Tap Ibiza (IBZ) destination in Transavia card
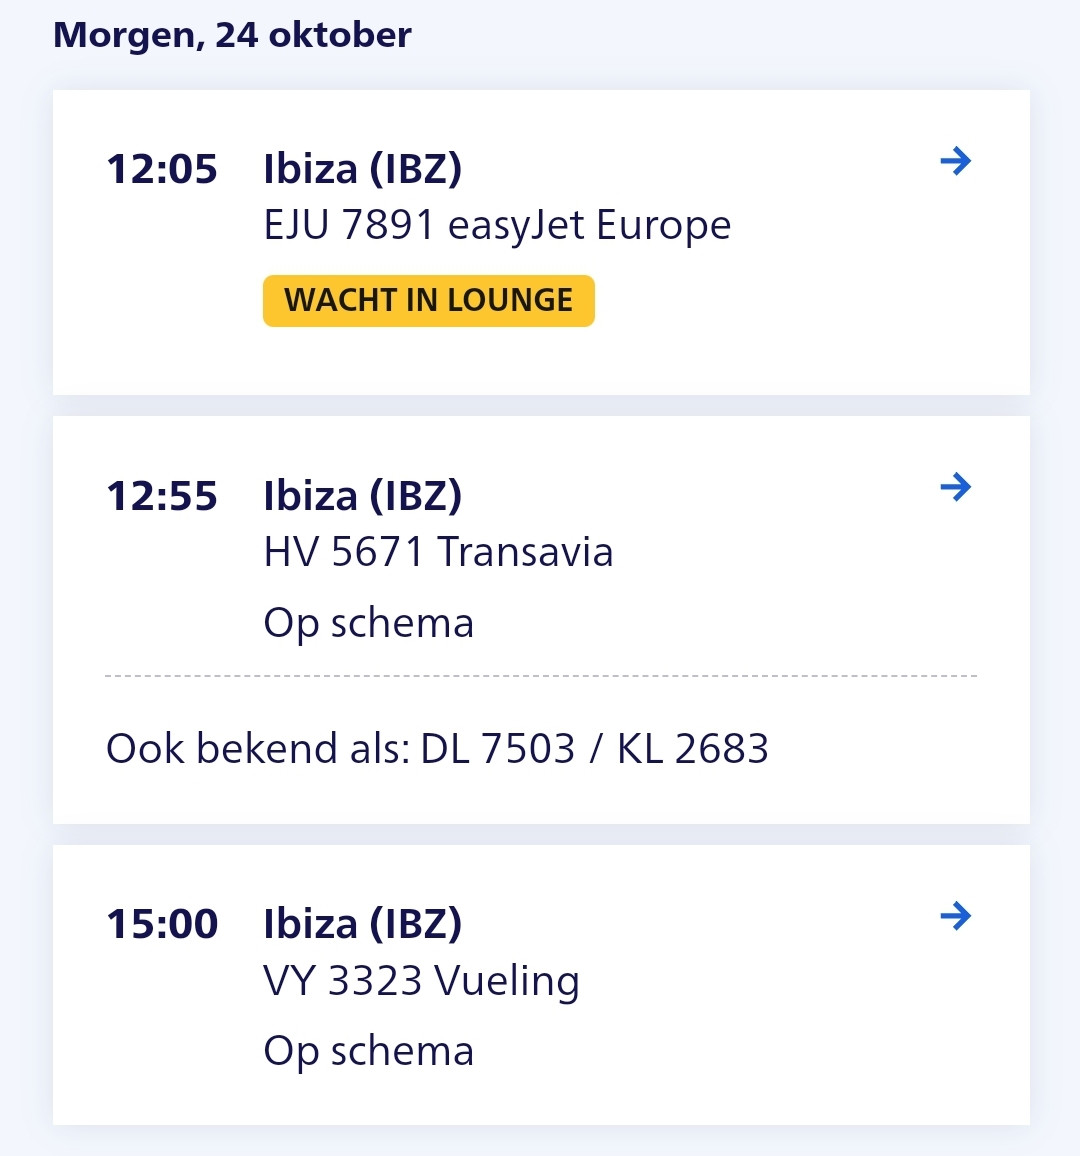 point(362,496)
